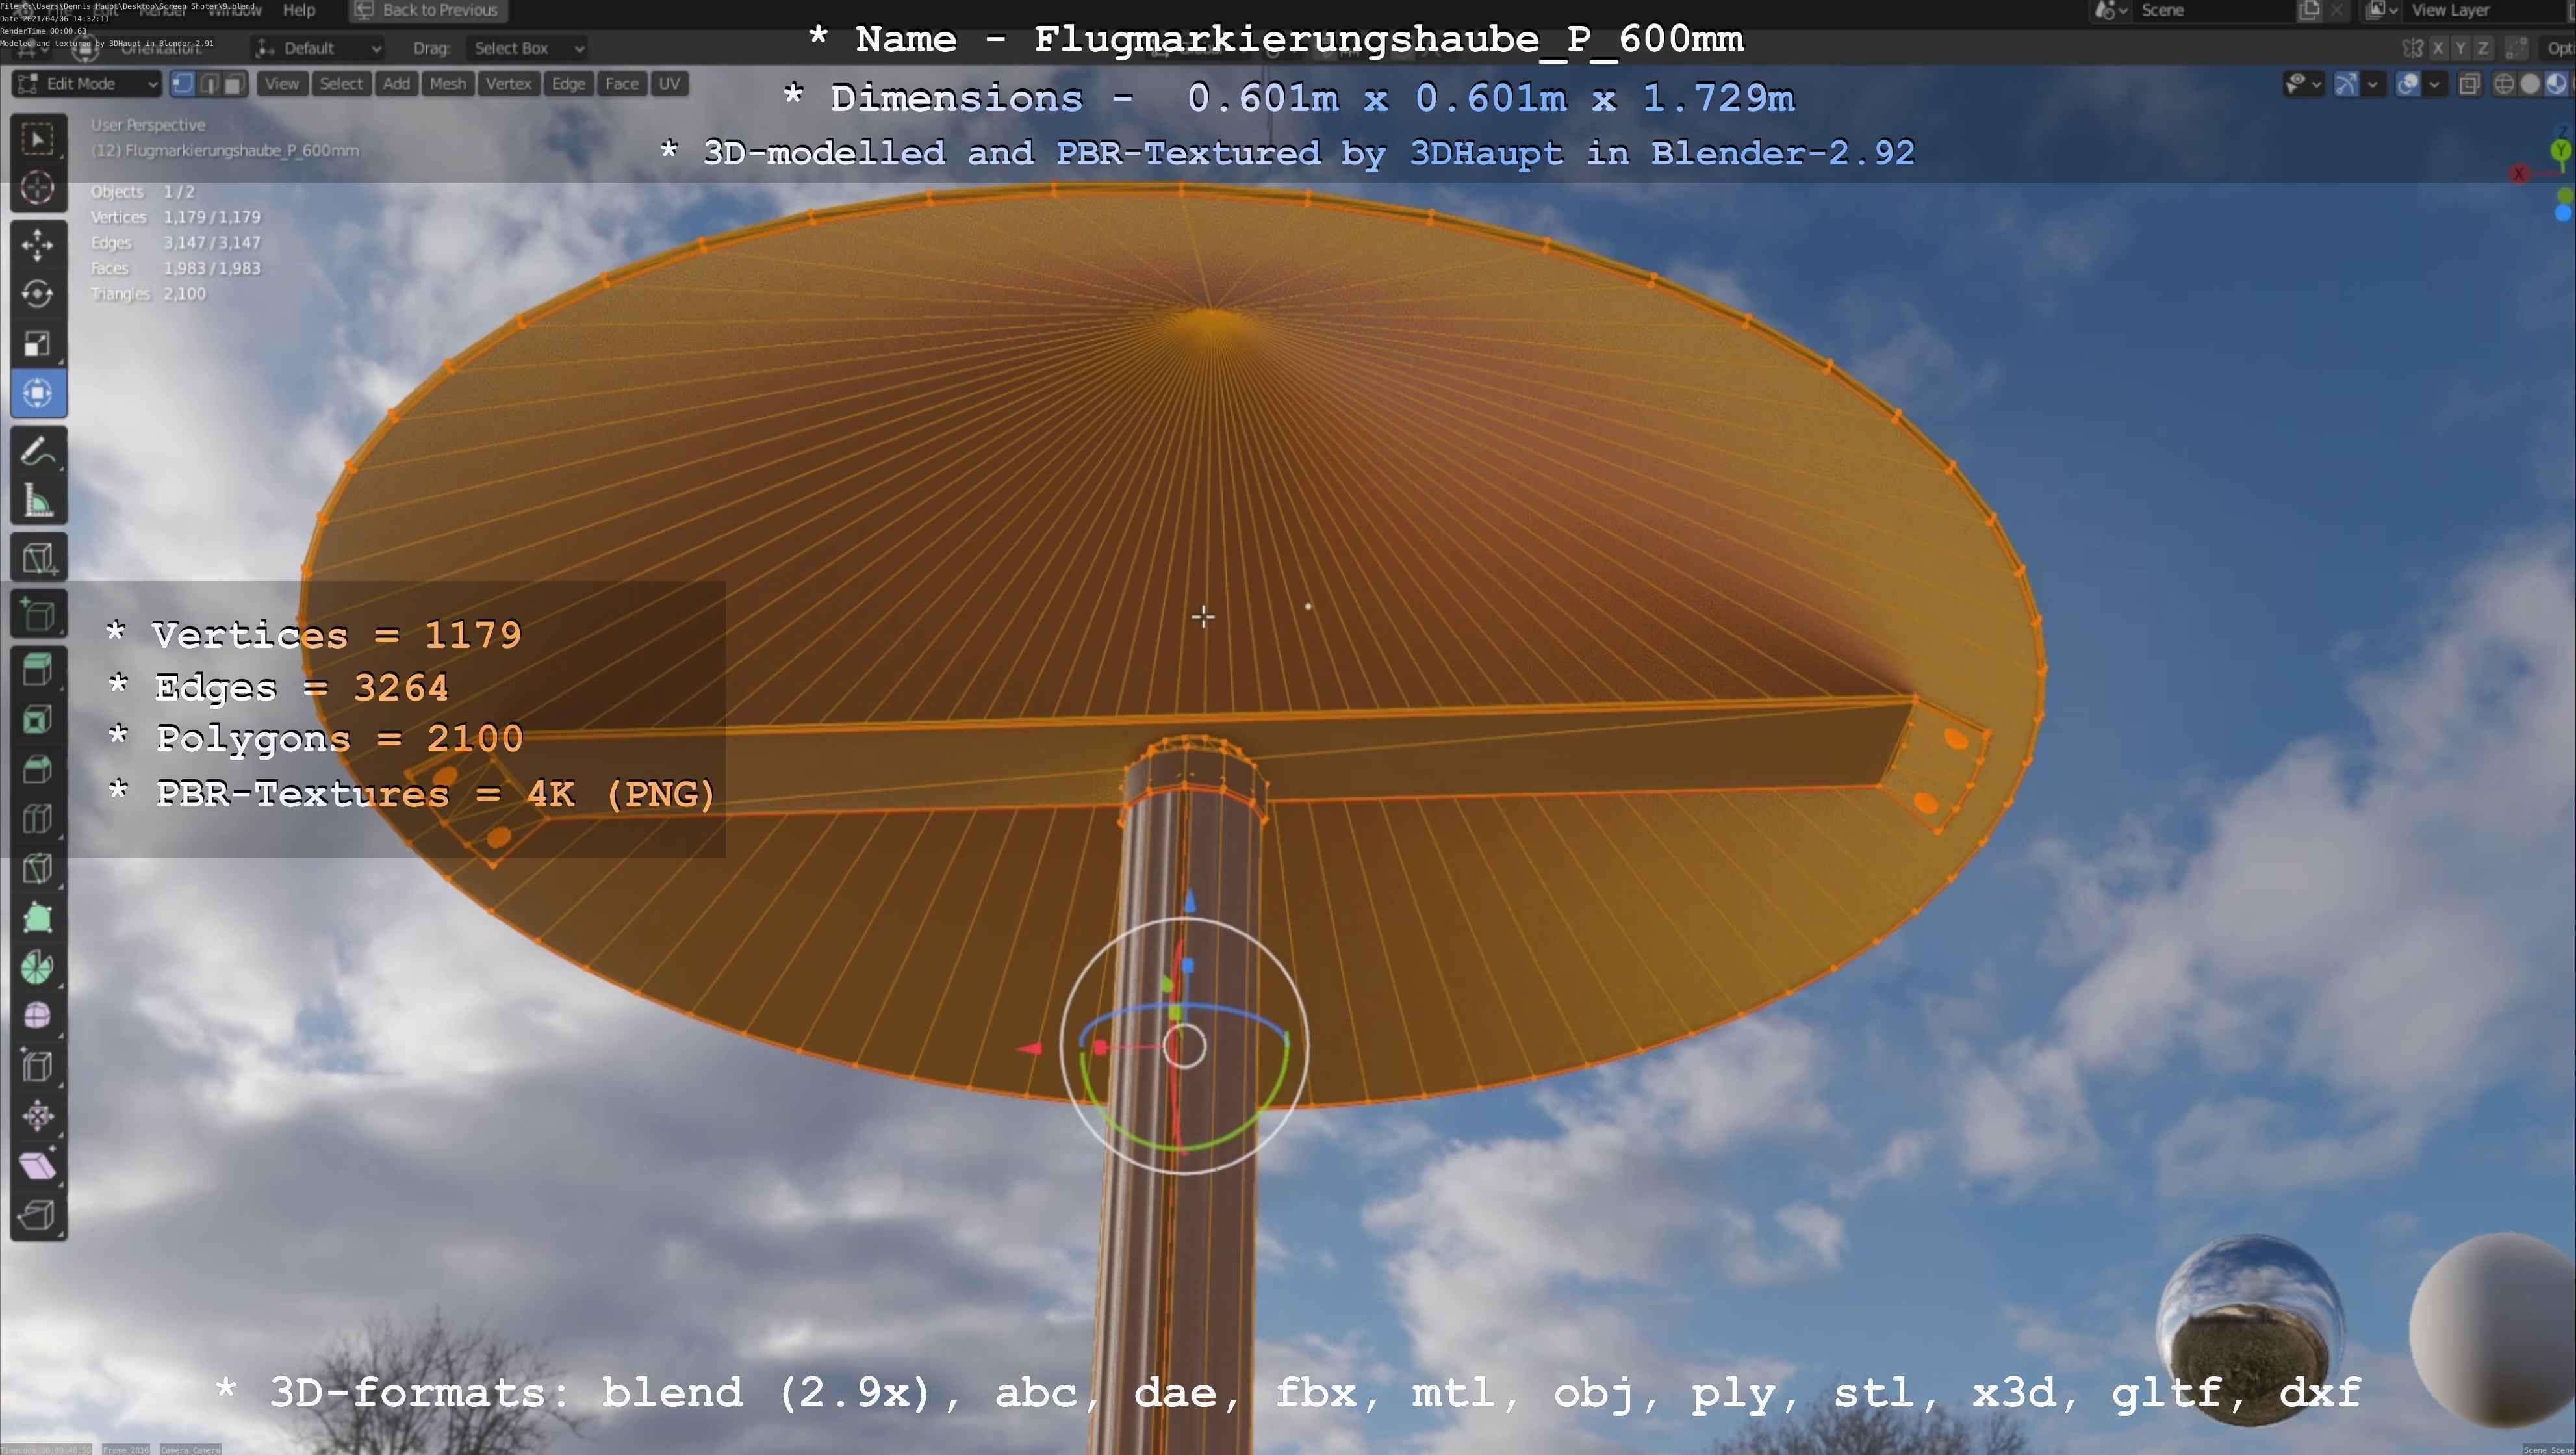Click the new scene copy icon
The width and height of the screenshot is (2576, 1455).
click(2309, 10)
